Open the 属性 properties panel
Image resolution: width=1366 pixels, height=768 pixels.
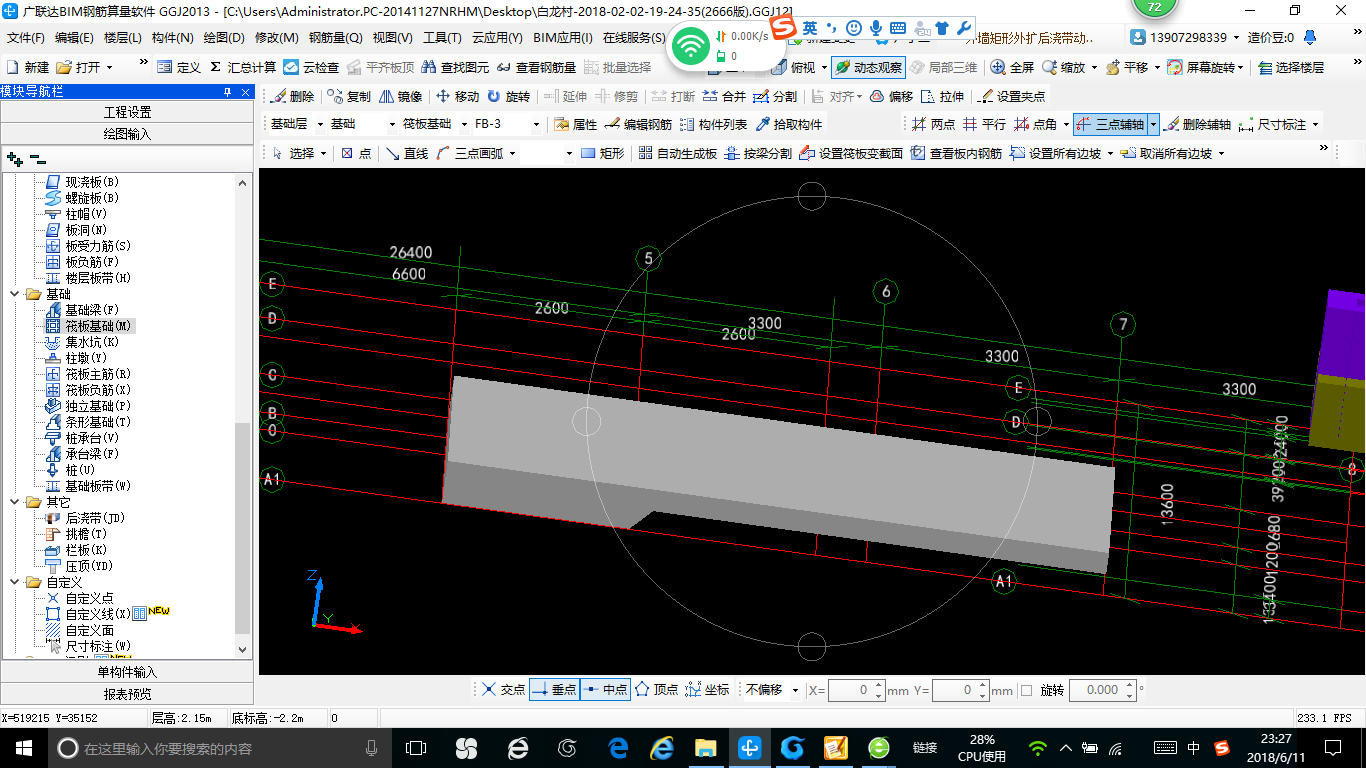click(575, 124)
